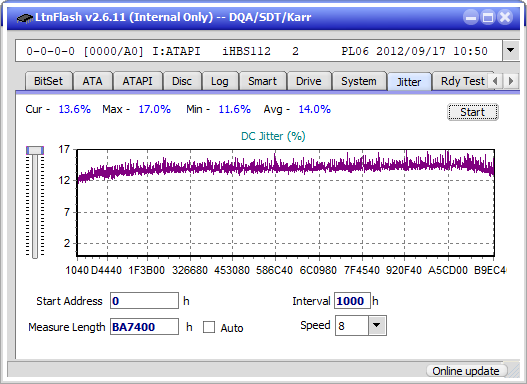Viewport: 527px width, 384px height.
Task: Click the DC Jitter (%) chart title
Action: [x=273, y=136]
